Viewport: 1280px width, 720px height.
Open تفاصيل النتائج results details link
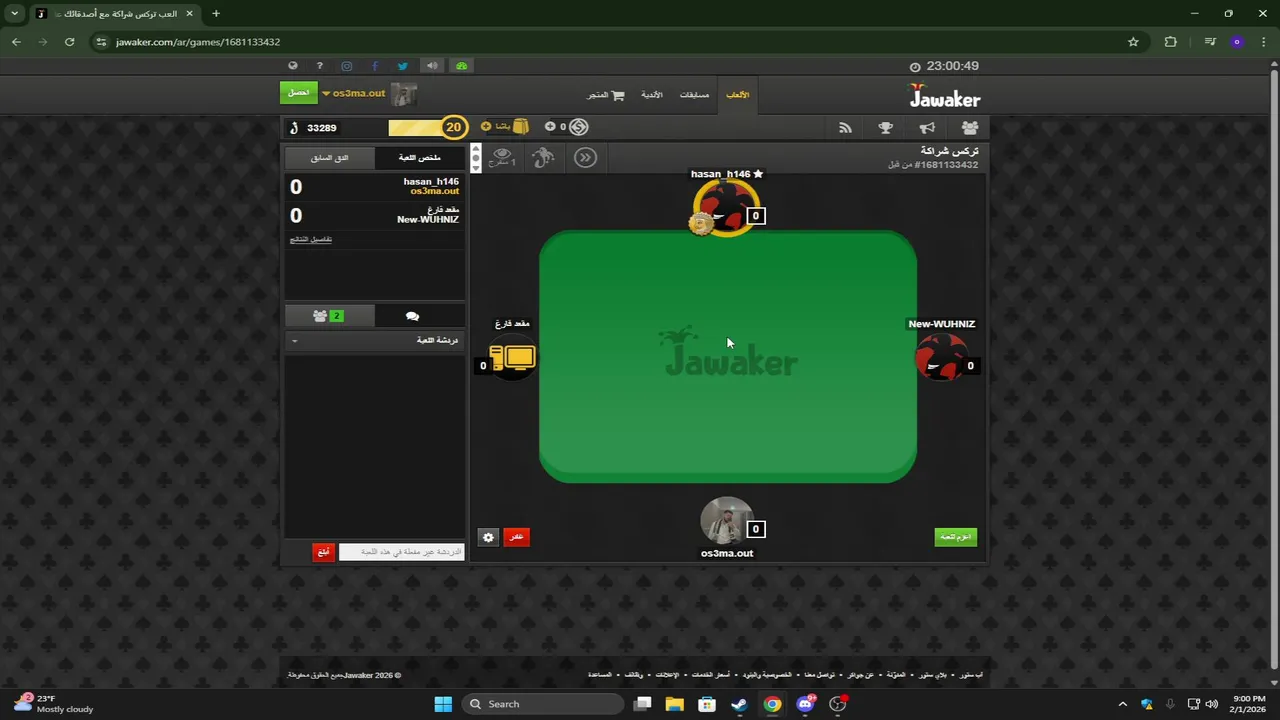(311, 239)
